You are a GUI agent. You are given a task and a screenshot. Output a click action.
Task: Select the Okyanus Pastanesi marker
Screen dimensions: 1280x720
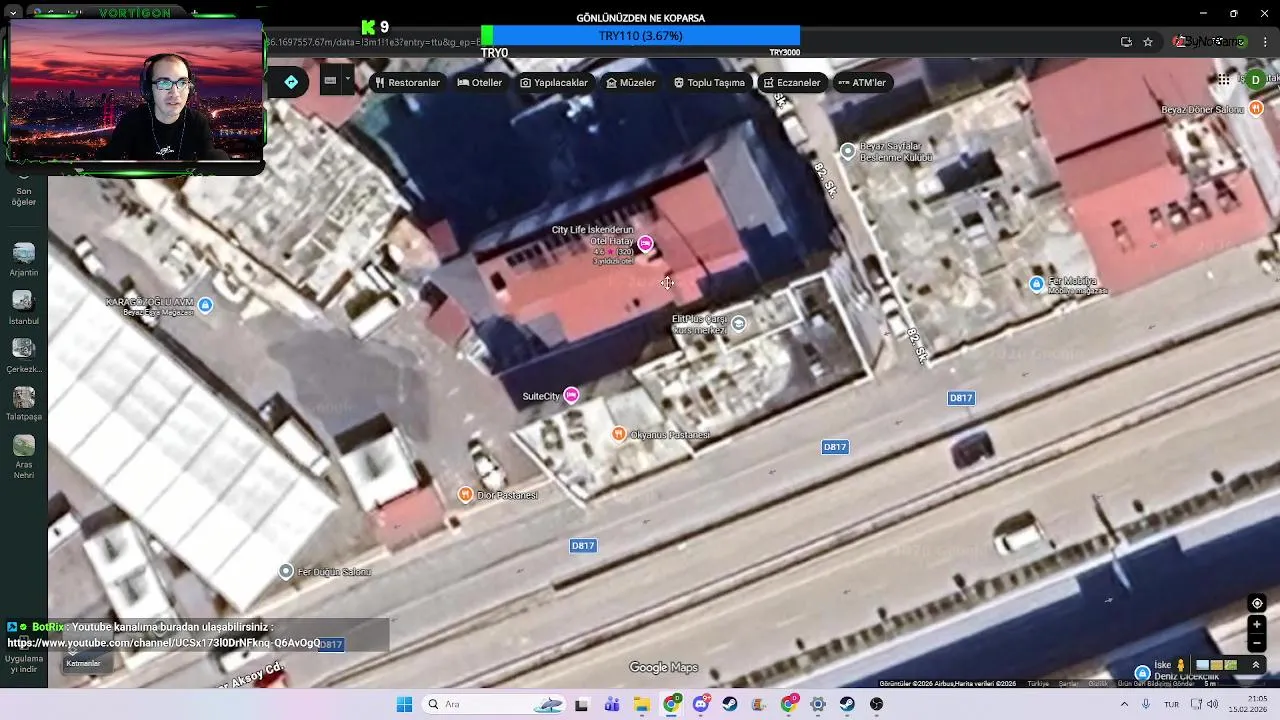[619, 434]
